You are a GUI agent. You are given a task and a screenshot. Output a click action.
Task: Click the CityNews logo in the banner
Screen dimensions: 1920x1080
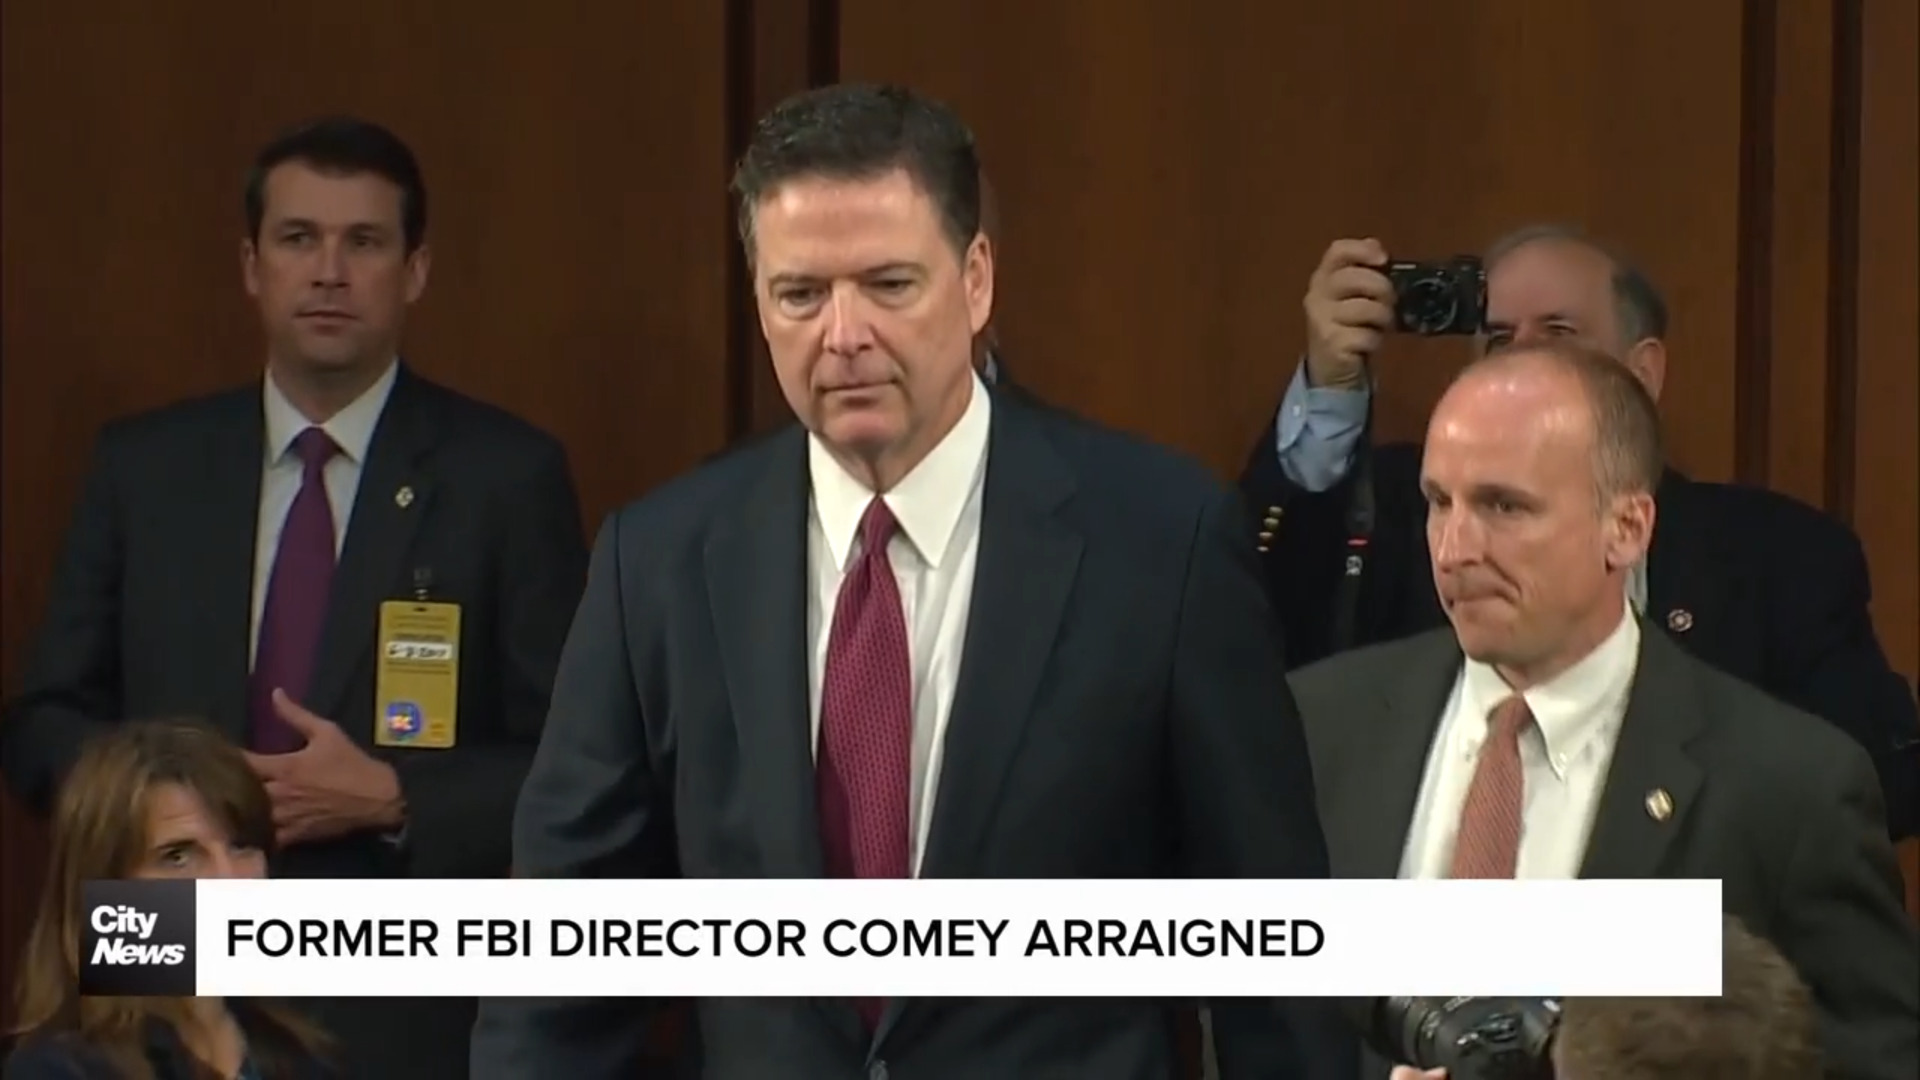click(x=138, y=937)
